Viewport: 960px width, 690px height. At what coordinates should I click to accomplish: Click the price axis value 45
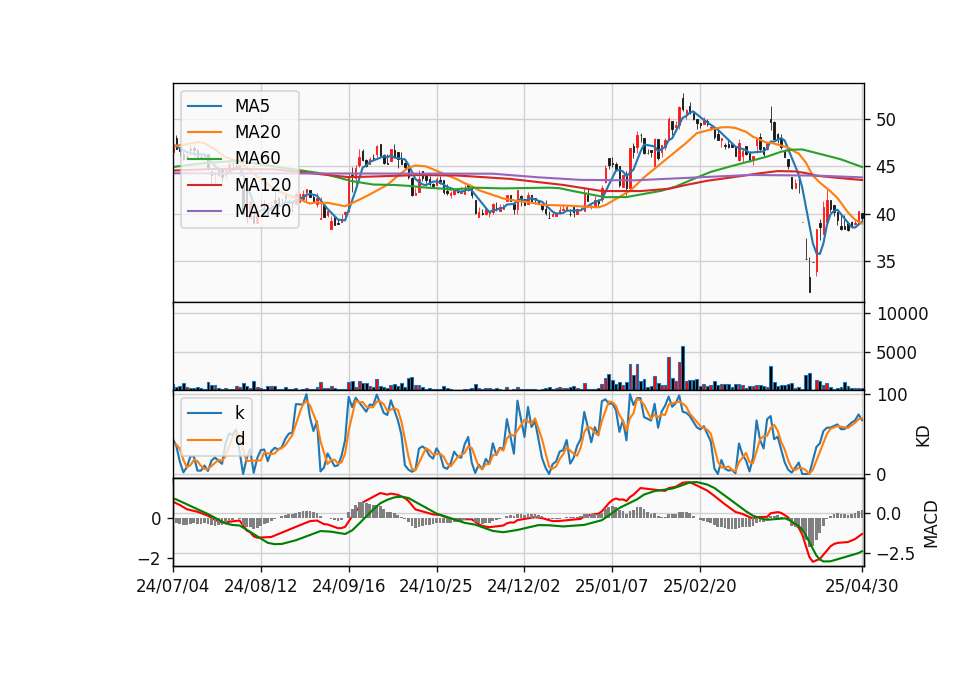(x=886, y=167)
